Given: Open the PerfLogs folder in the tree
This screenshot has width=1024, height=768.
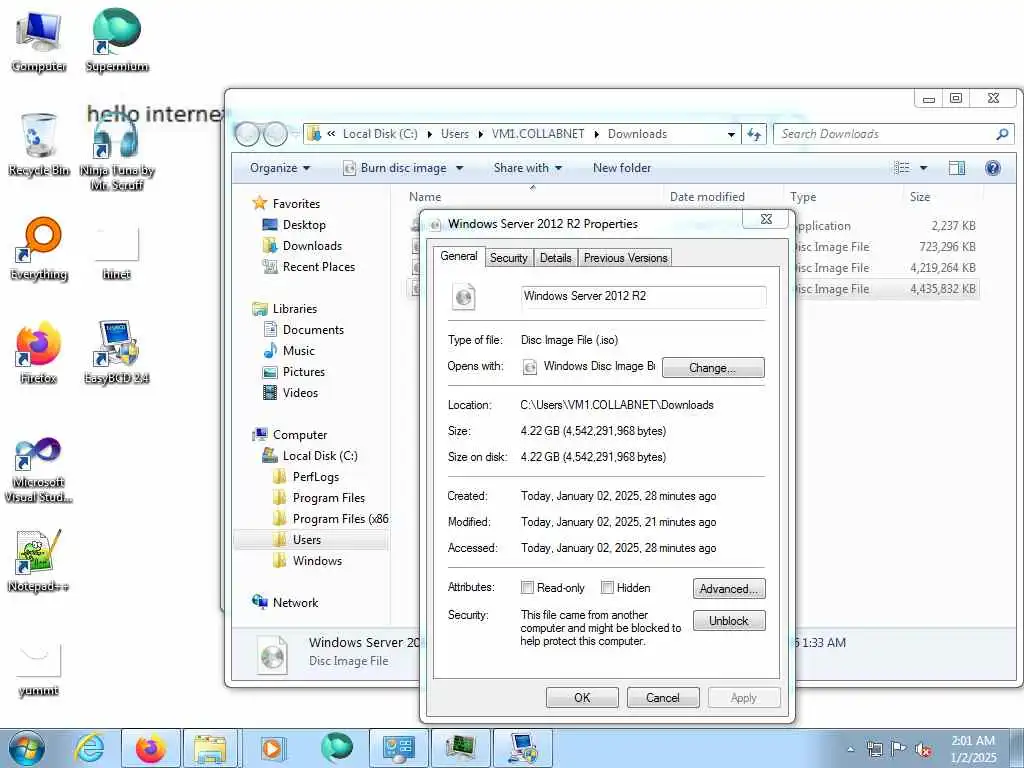Looking at the screenshot, I should pyautogui.click(x=306, y=477).
